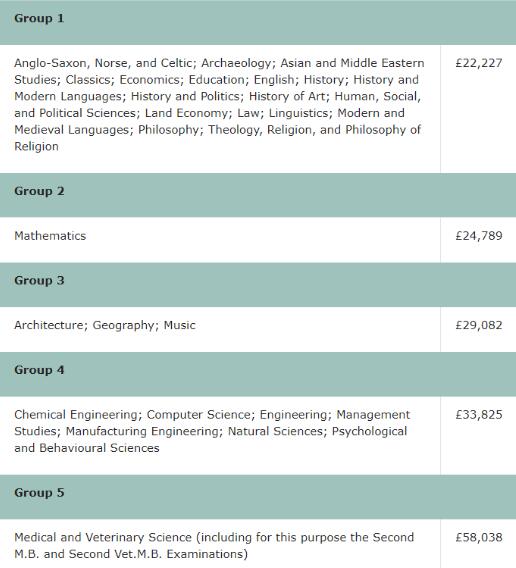Click 'Anglo-Saxon, Norse, and Celtic' text
Viewport: 516px width, 568px height.
coord(103,63)
